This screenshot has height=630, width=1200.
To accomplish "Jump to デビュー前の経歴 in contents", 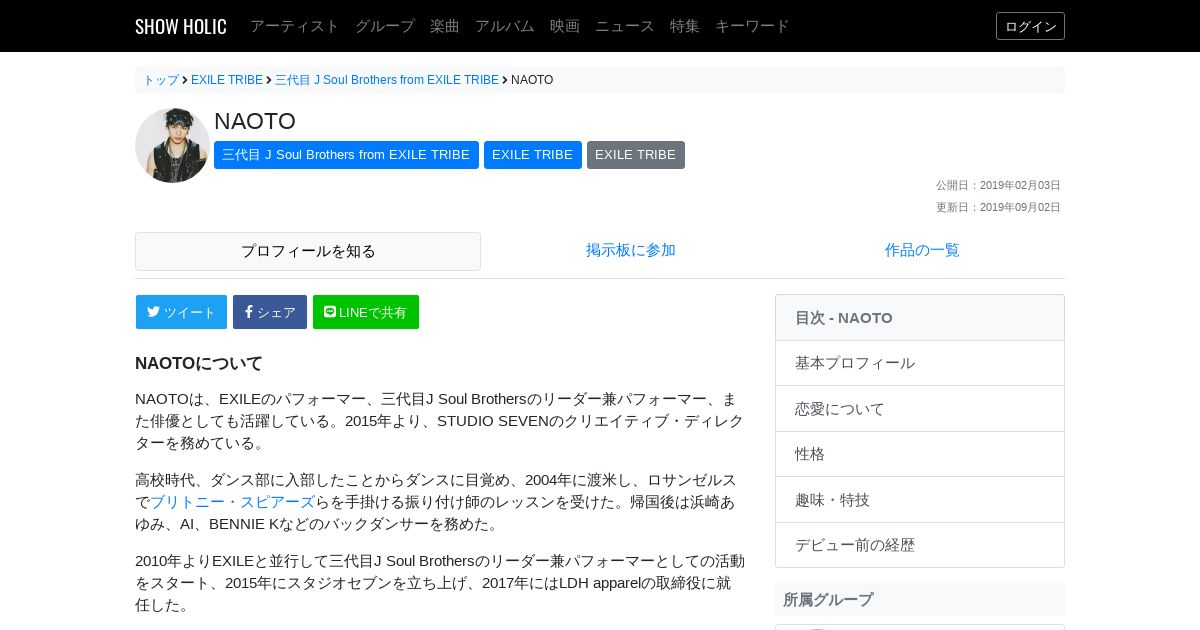I will click(x=920, y=545).
